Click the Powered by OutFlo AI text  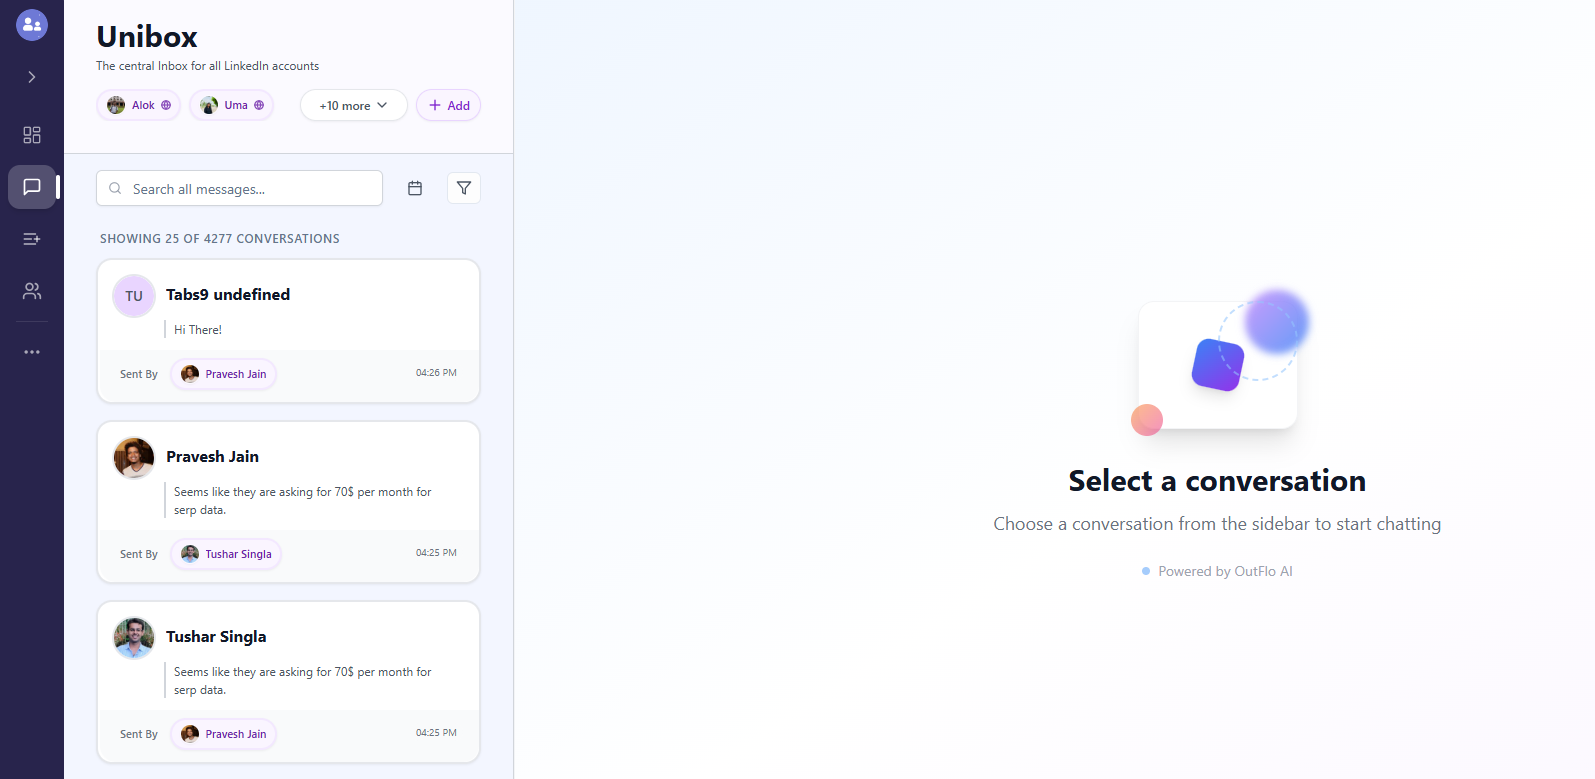(x=1225, y=571)
